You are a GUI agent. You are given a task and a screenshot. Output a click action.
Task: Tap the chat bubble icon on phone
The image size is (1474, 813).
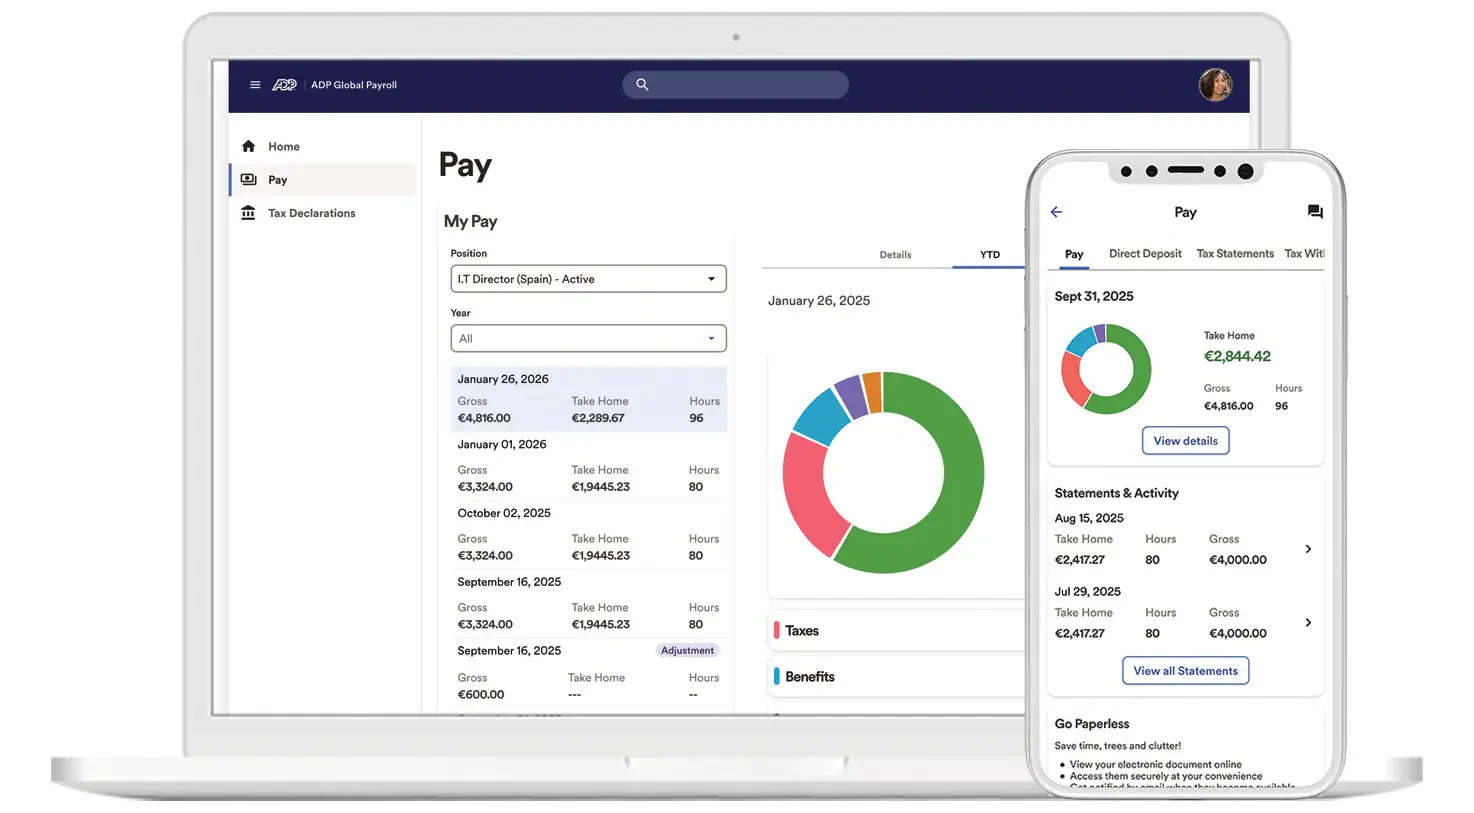click(1315, 212)
